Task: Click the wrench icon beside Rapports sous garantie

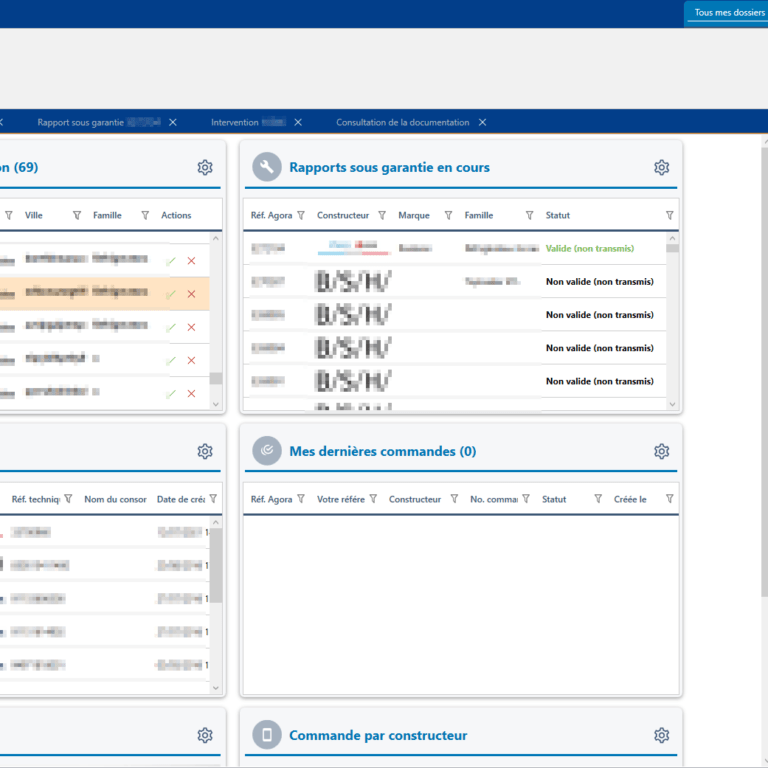Action: coord(266,167)
